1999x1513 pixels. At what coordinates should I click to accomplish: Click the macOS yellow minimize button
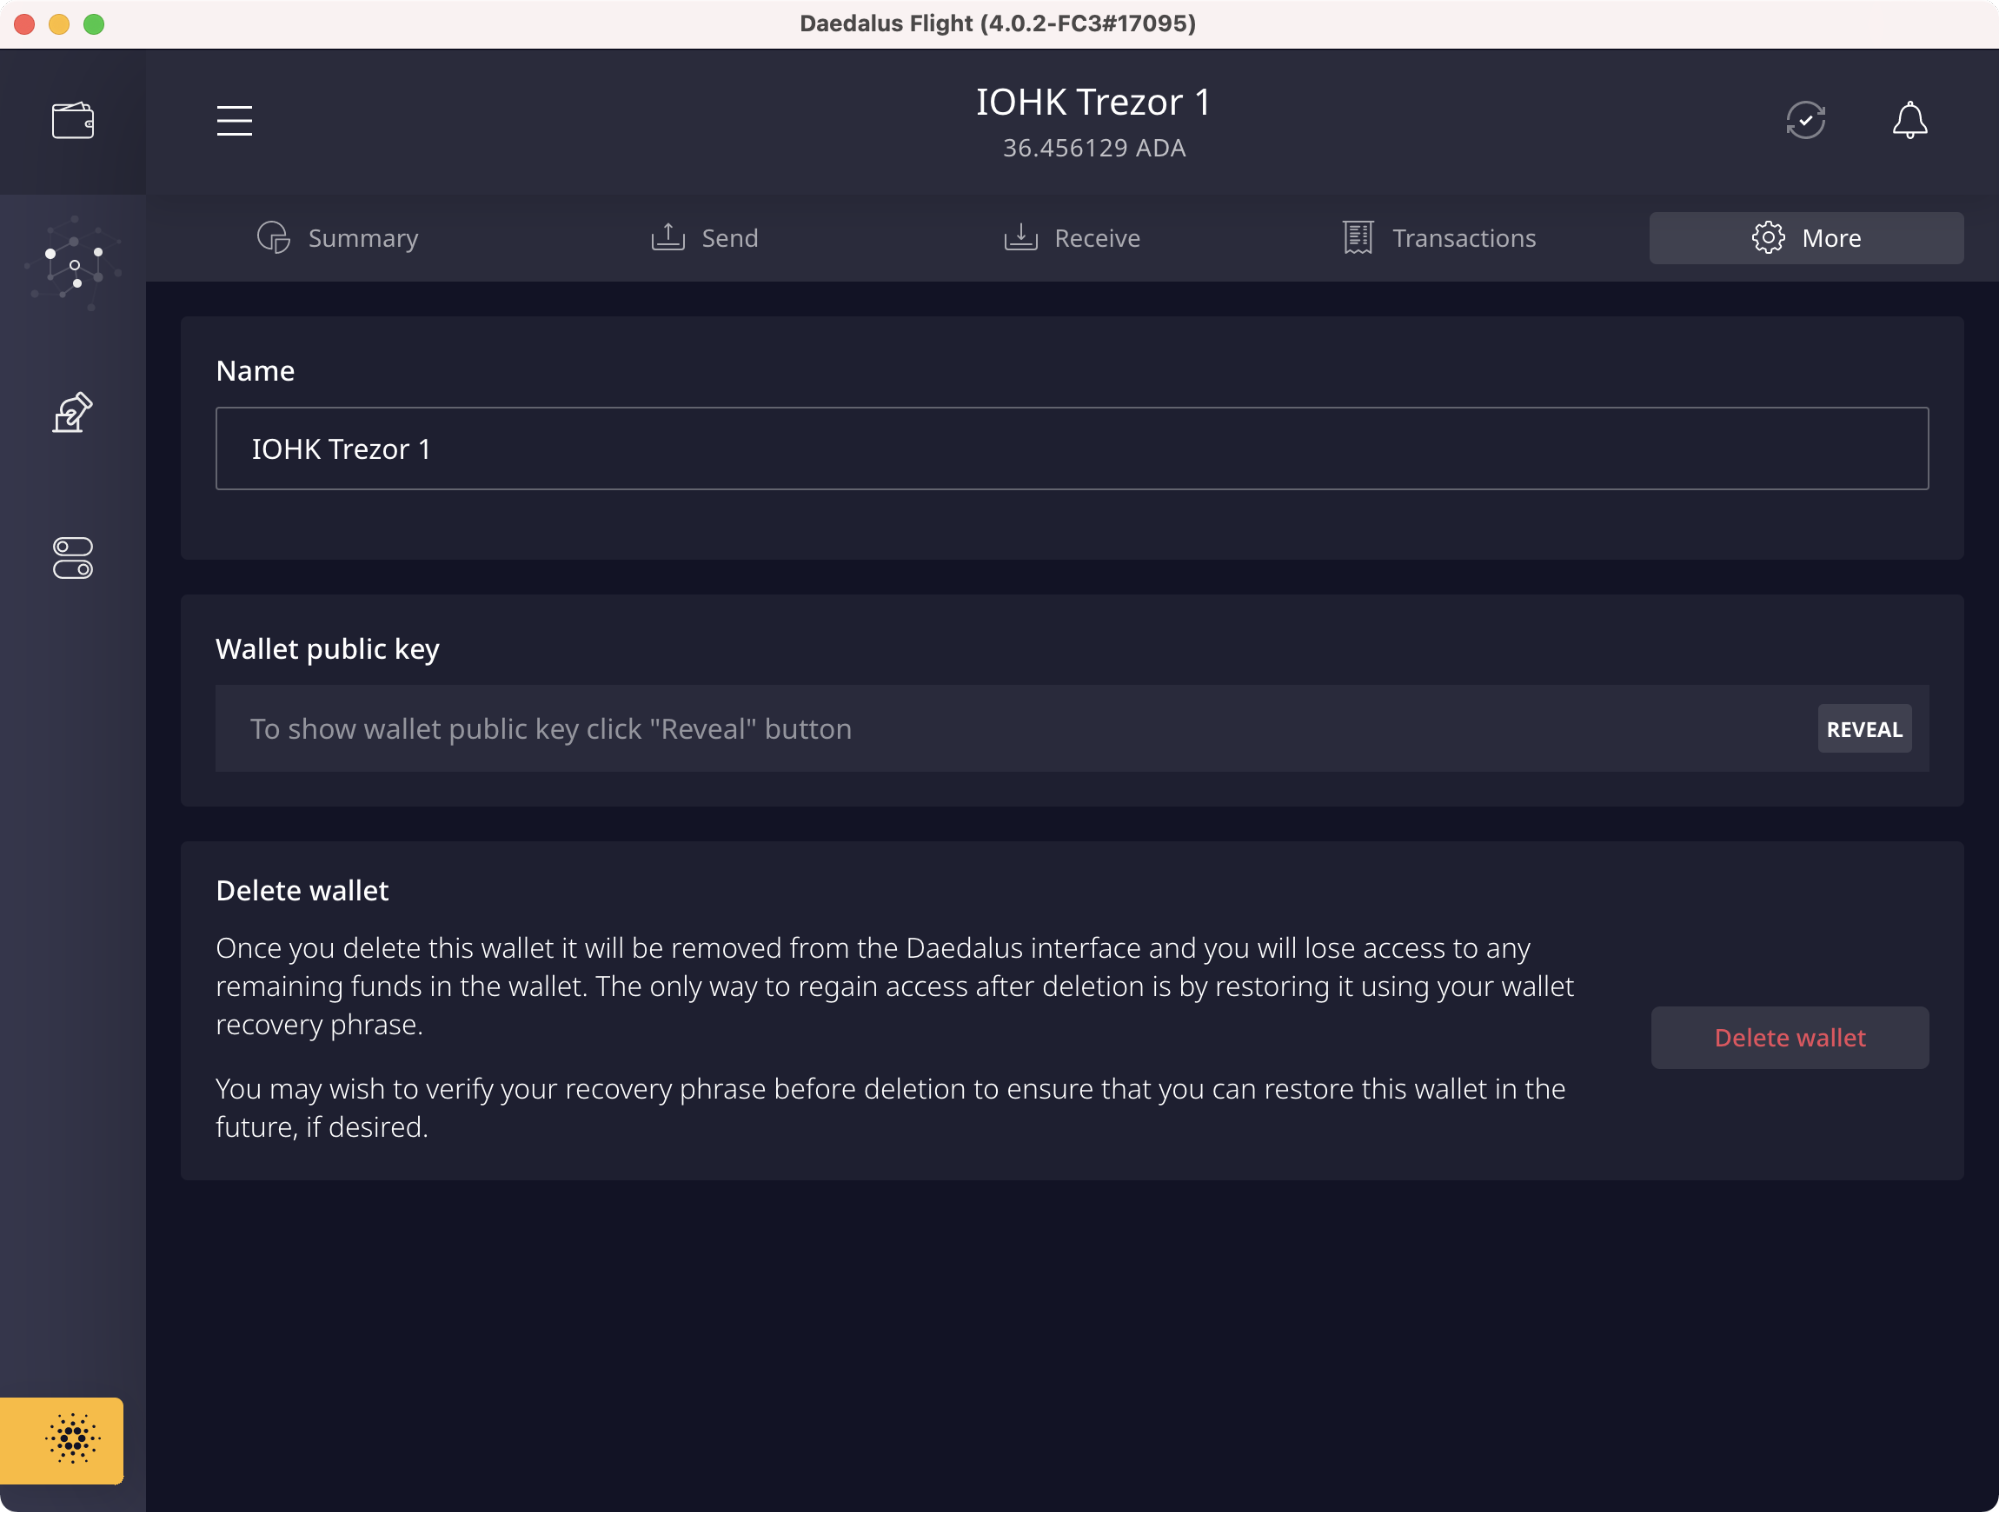(59, 24)
